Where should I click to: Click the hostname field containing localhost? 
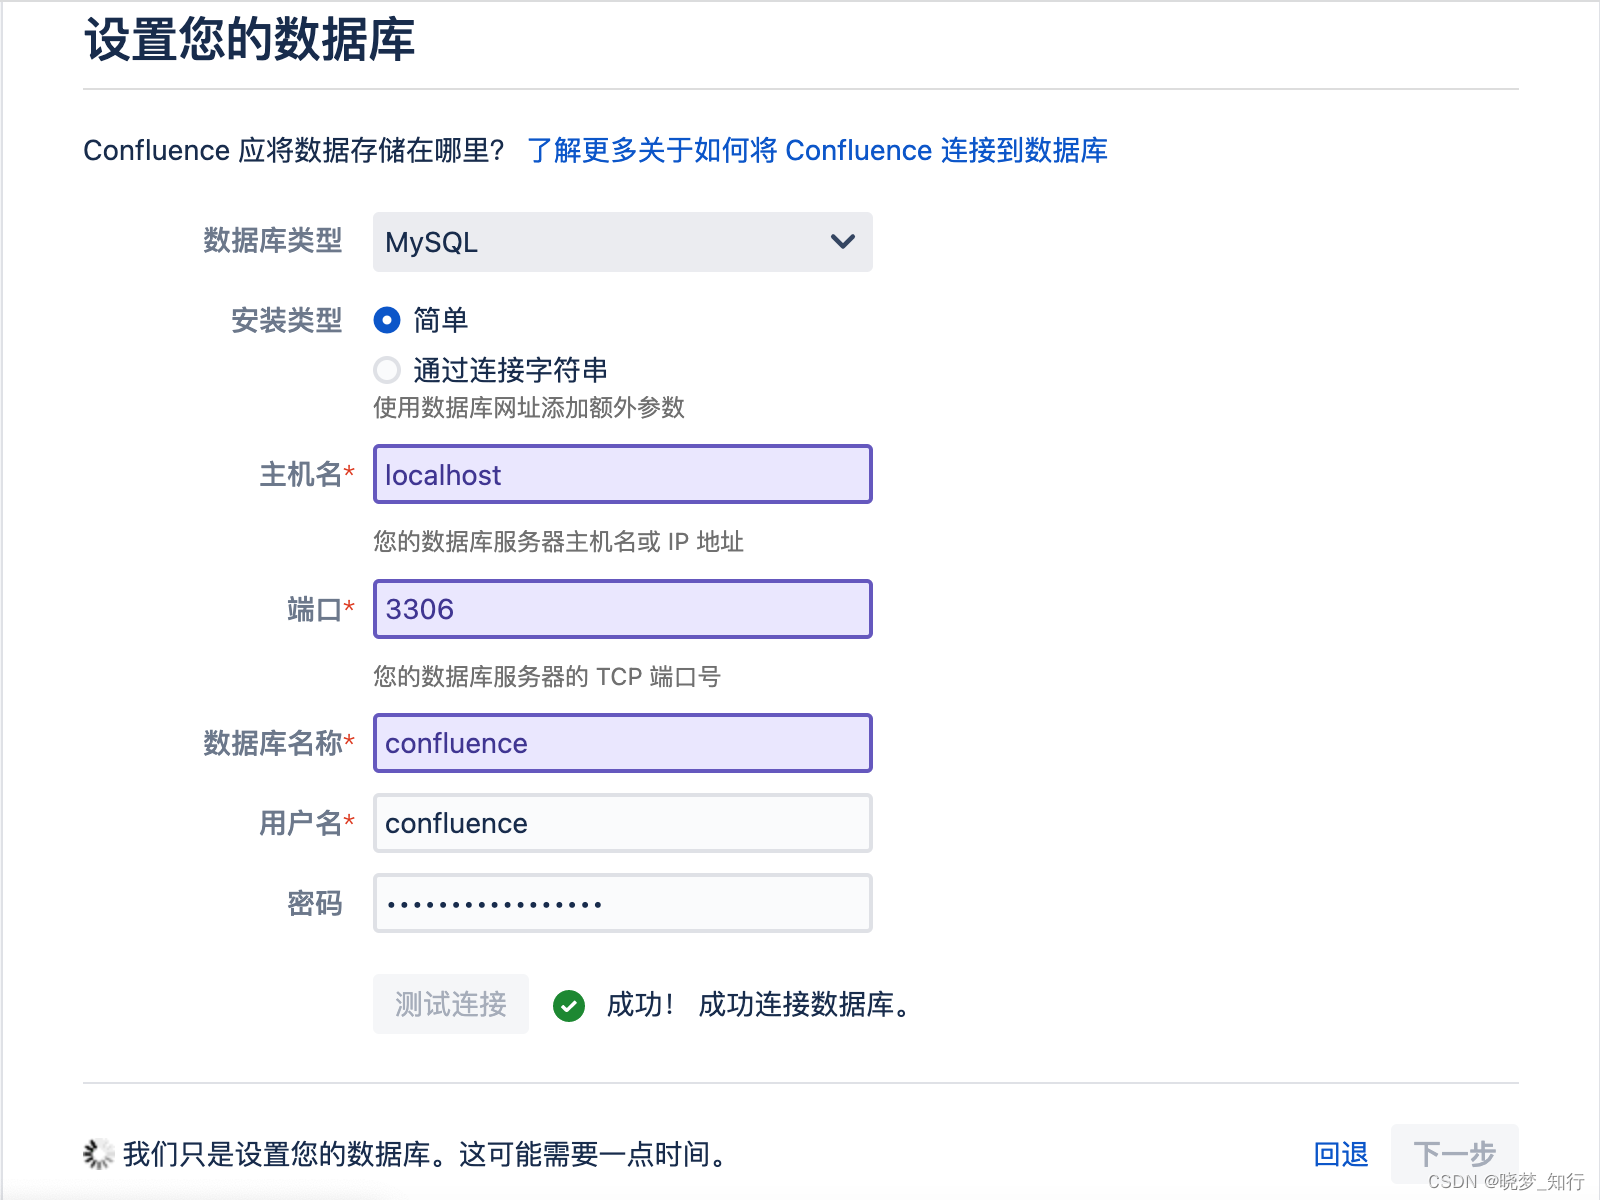click(x=622, y=474)
